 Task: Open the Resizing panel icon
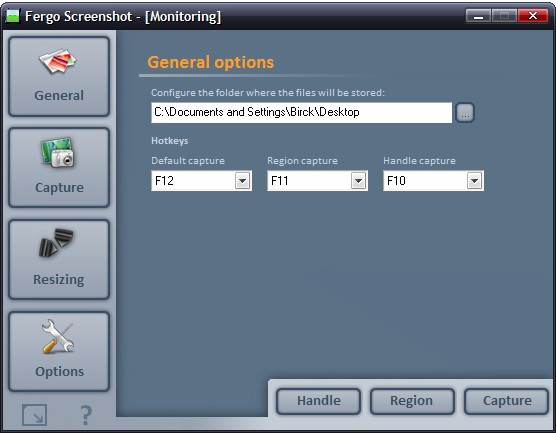pos(56,242)
